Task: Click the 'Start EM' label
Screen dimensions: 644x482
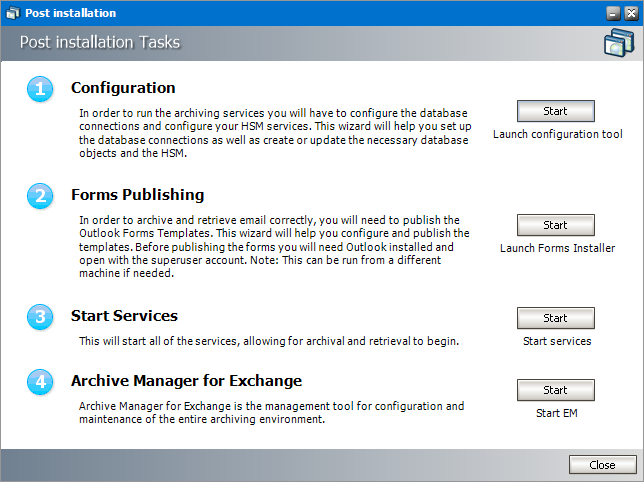Action: pyautogui.click(x=557, y=413)
